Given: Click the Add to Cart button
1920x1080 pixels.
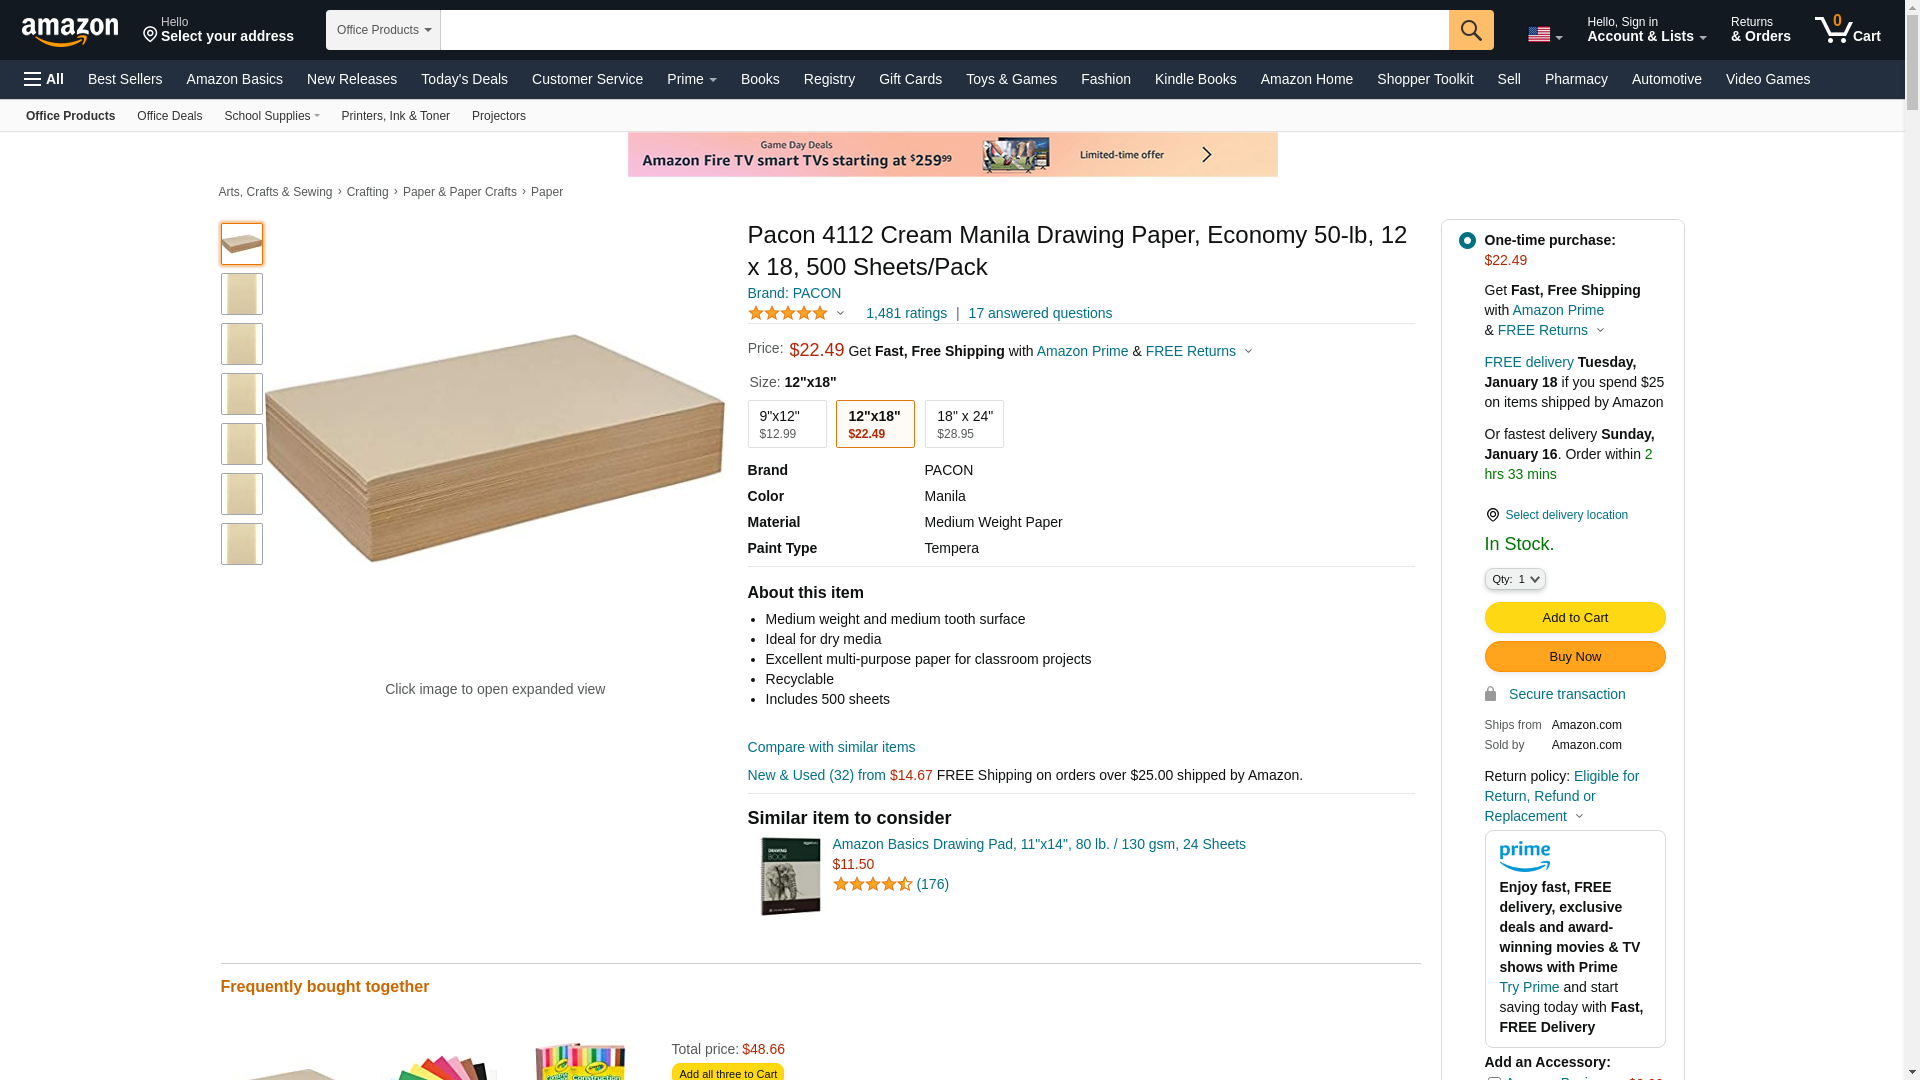Looking at the screenshot, I should [x=1574, y=617].
